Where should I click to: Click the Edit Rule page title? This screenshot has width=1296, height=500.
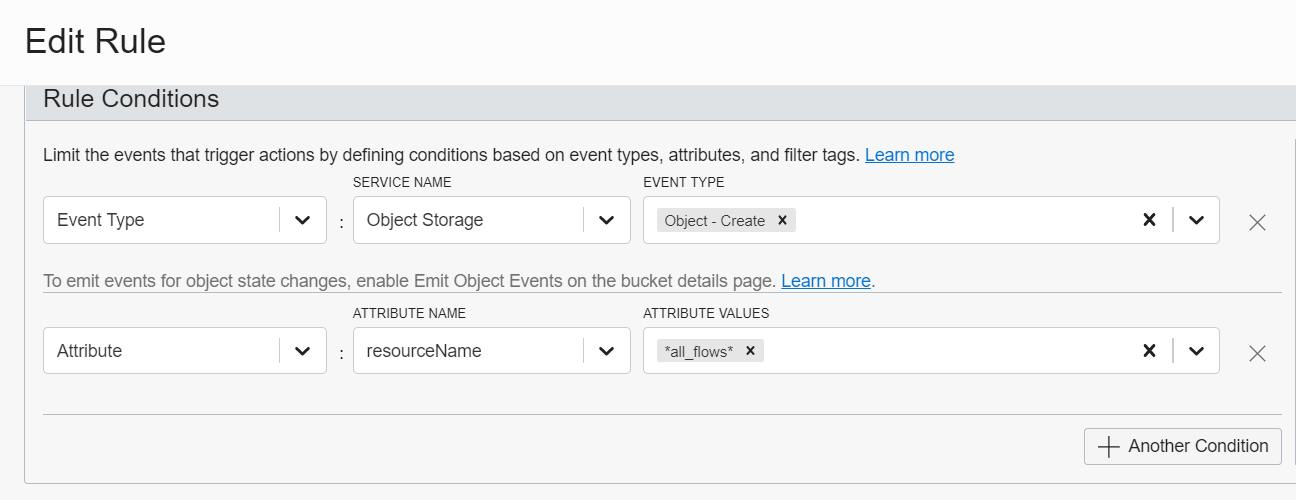(x=95, y=41)
